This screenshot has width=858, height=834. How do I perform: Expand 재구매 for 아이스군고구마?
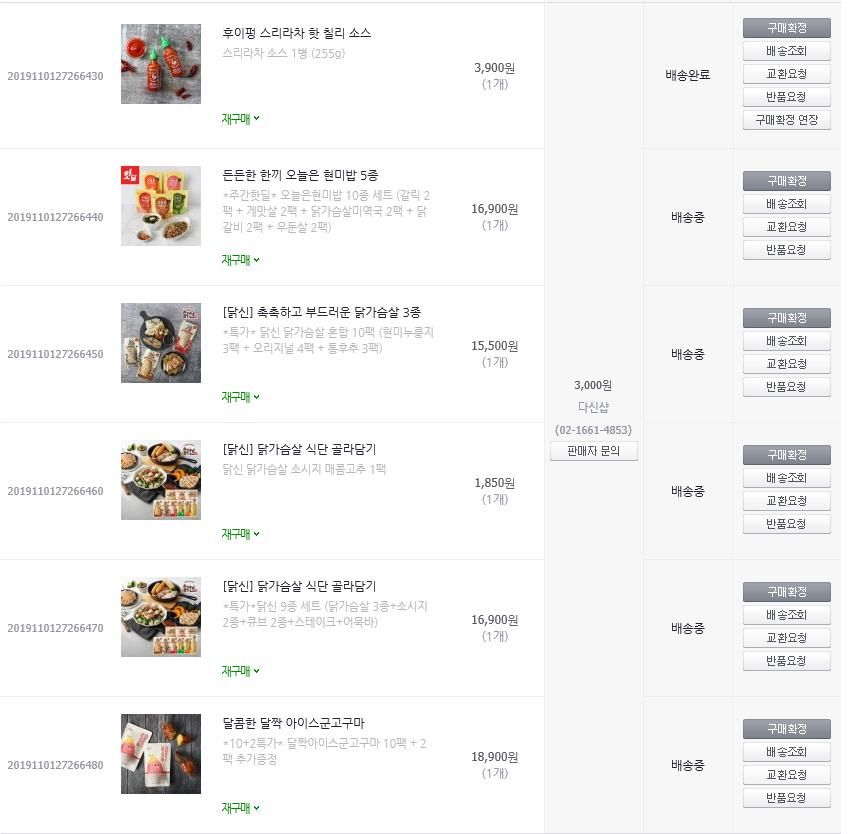tap(240, 808)
